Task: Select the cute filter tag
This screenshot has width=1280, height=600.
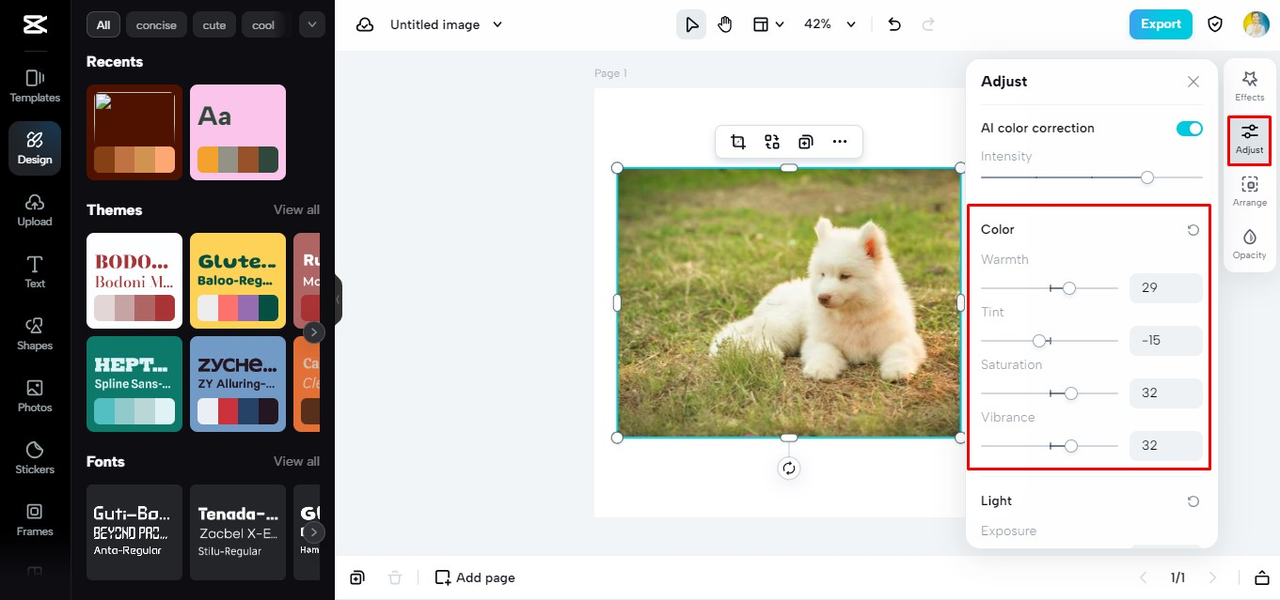Action: point(214,25)
